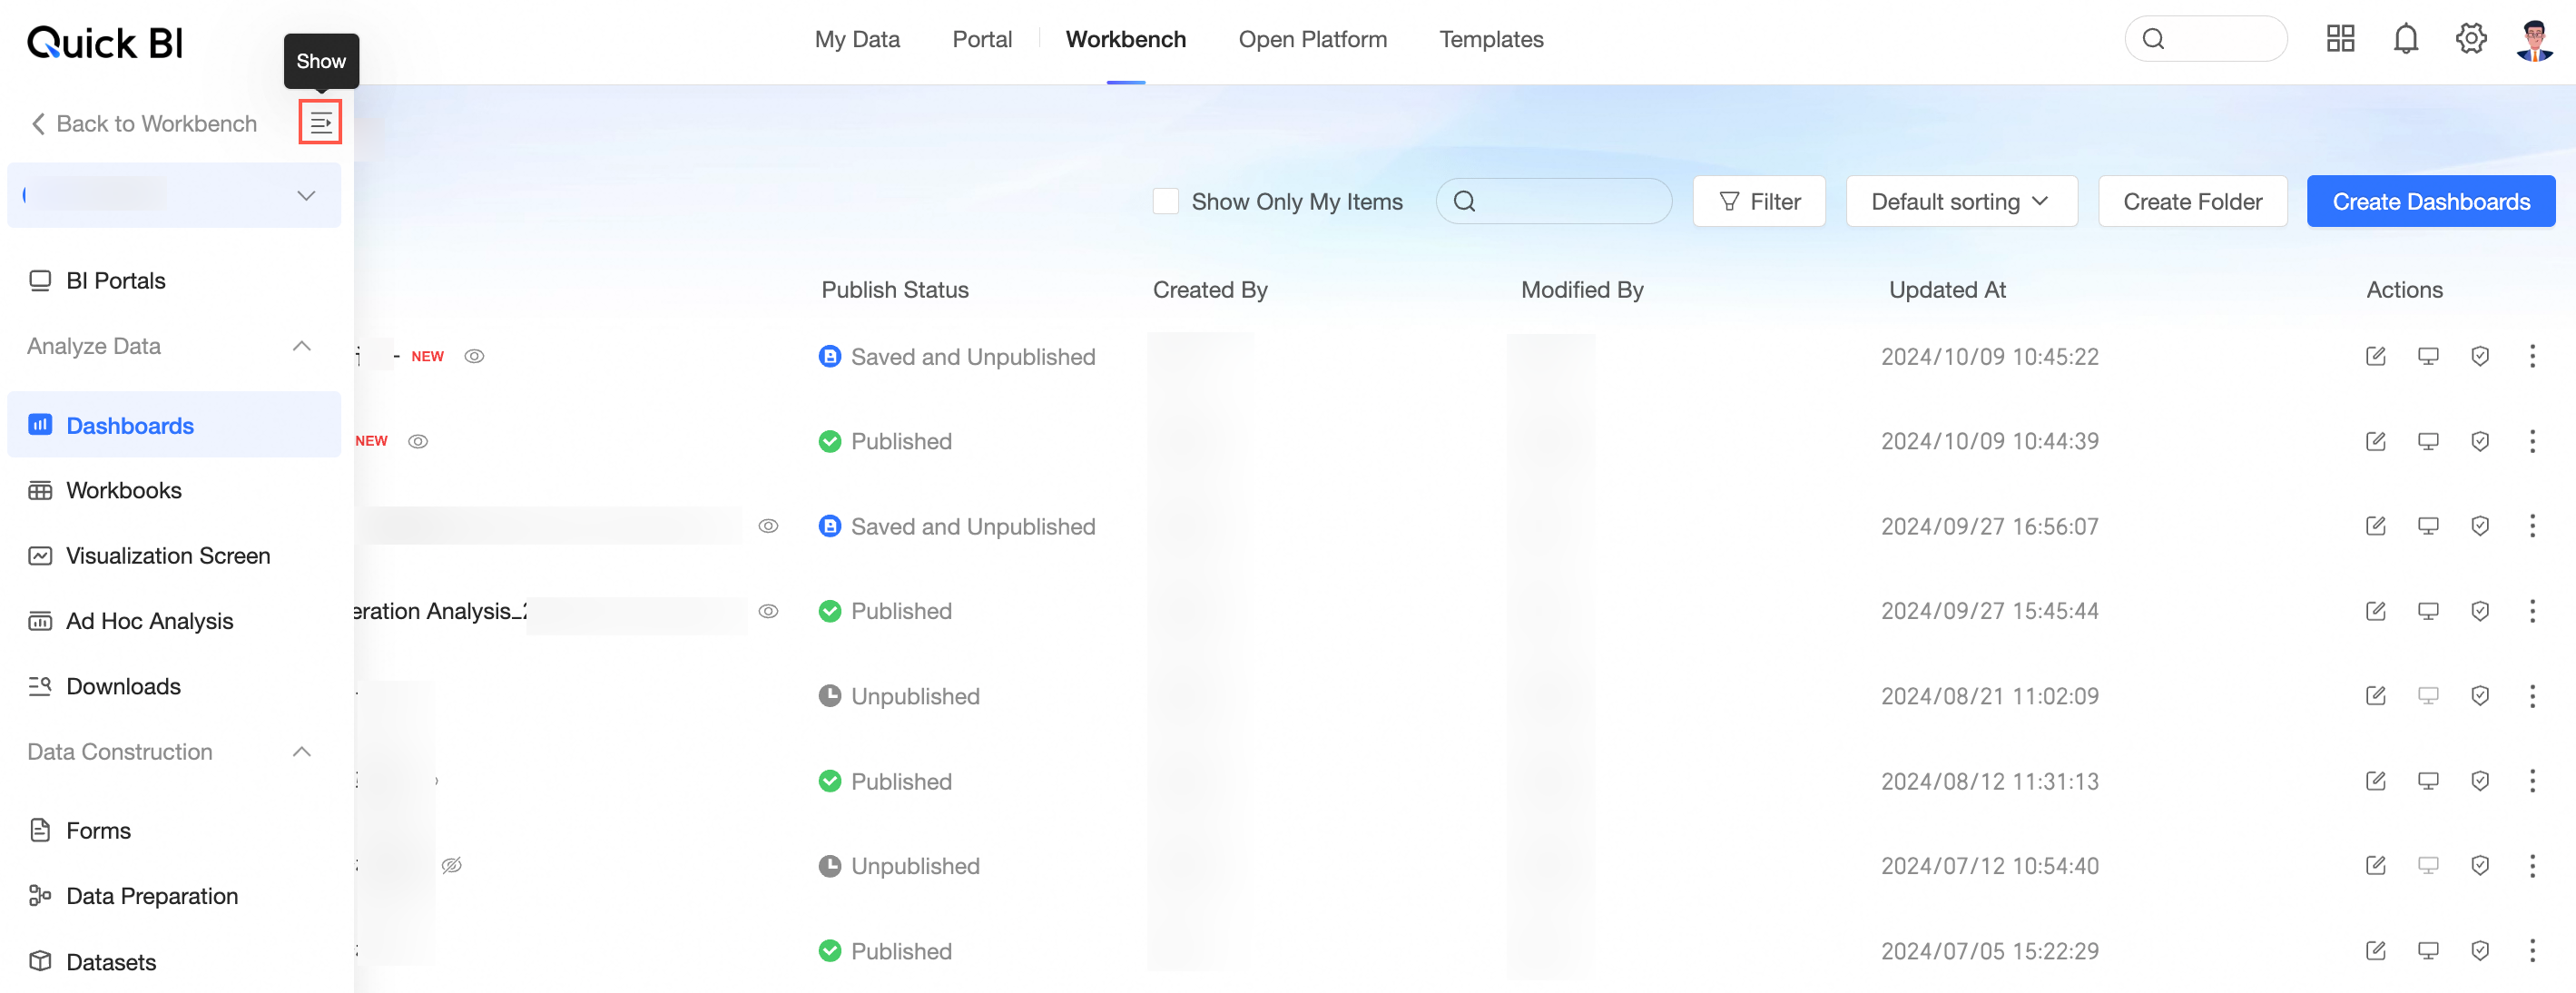The width and height of the screenshot is (2576, 993).
Task: Click the sidebar collapse toggle icon
Action: 320,123
